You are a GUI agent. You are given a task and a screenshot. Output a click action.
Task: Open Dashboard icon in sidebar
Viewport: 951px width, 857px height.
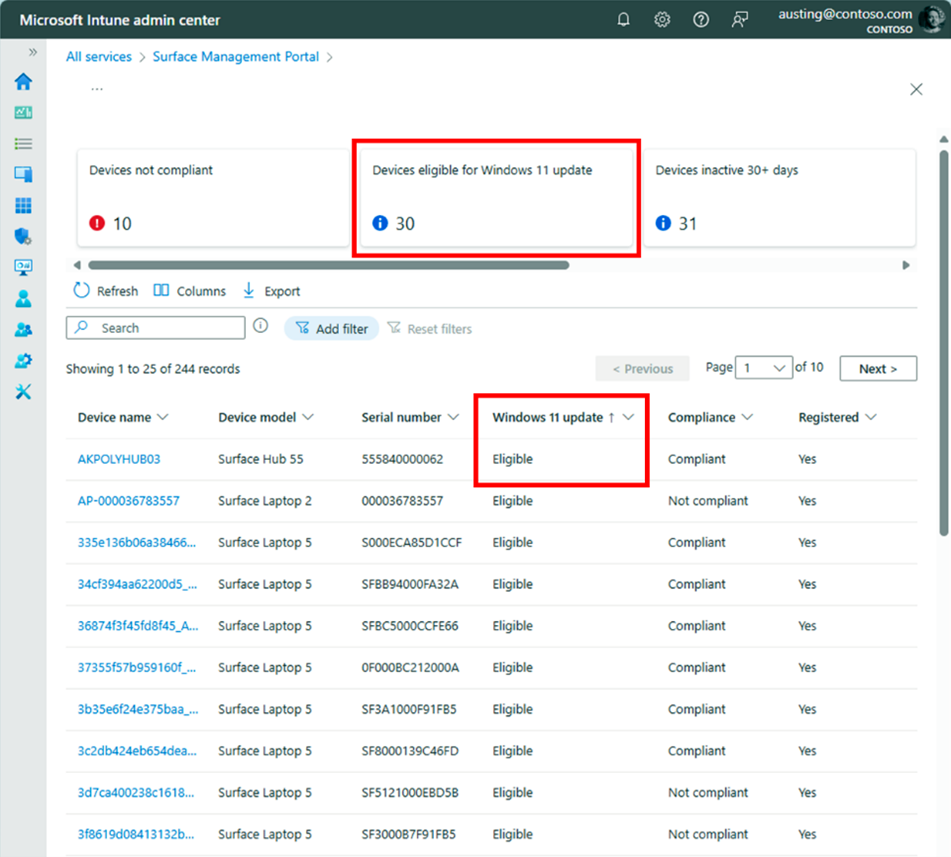point(23,113)
